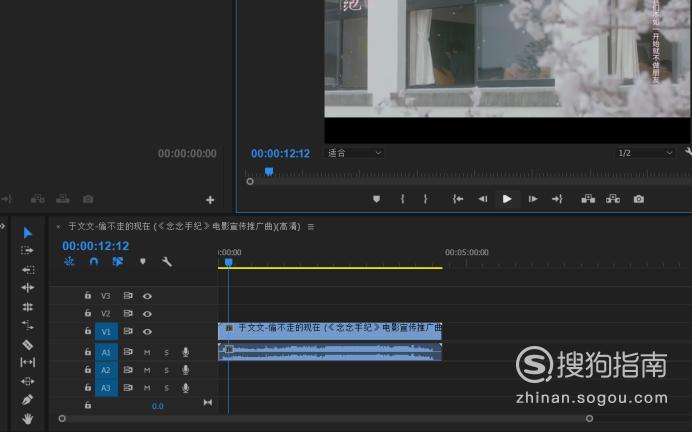Select the Track Select Forward tool
The image size is (692, 432).
(x=27, y=250)
